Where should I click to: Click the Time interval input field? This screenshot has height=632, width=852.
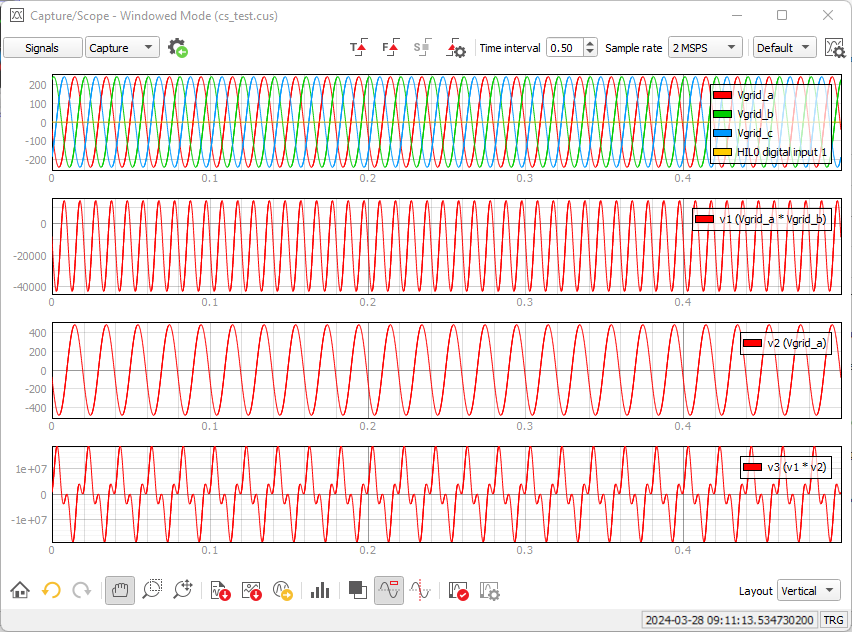(563, 48)
